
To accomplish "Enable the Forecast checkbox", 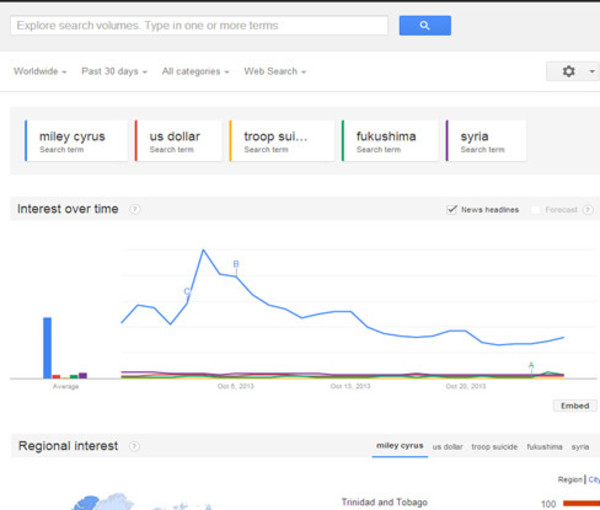I will (x=536, y=210).
